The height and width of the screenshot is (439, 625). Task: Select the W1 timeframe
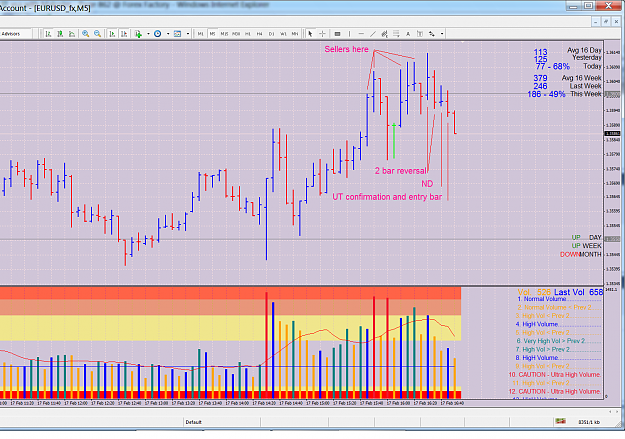[283, 34]
